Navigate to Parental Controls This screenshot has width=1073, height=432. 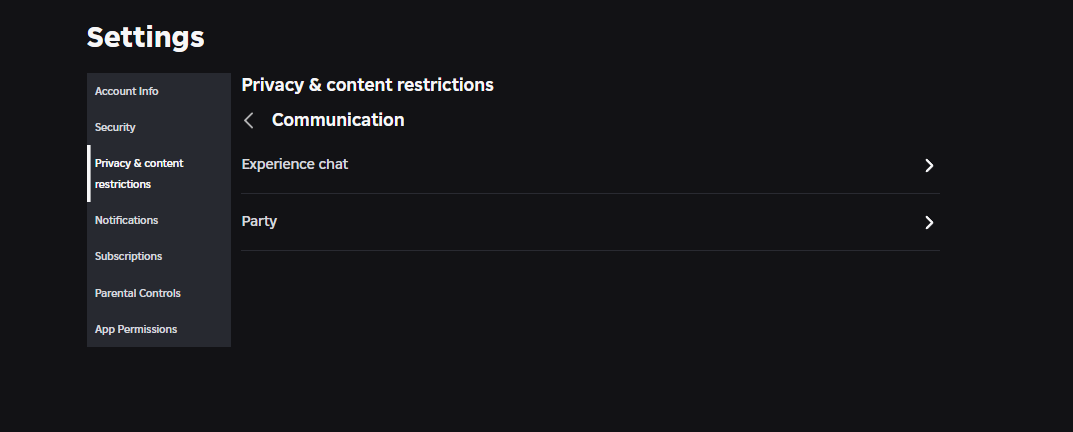(138, 293)
